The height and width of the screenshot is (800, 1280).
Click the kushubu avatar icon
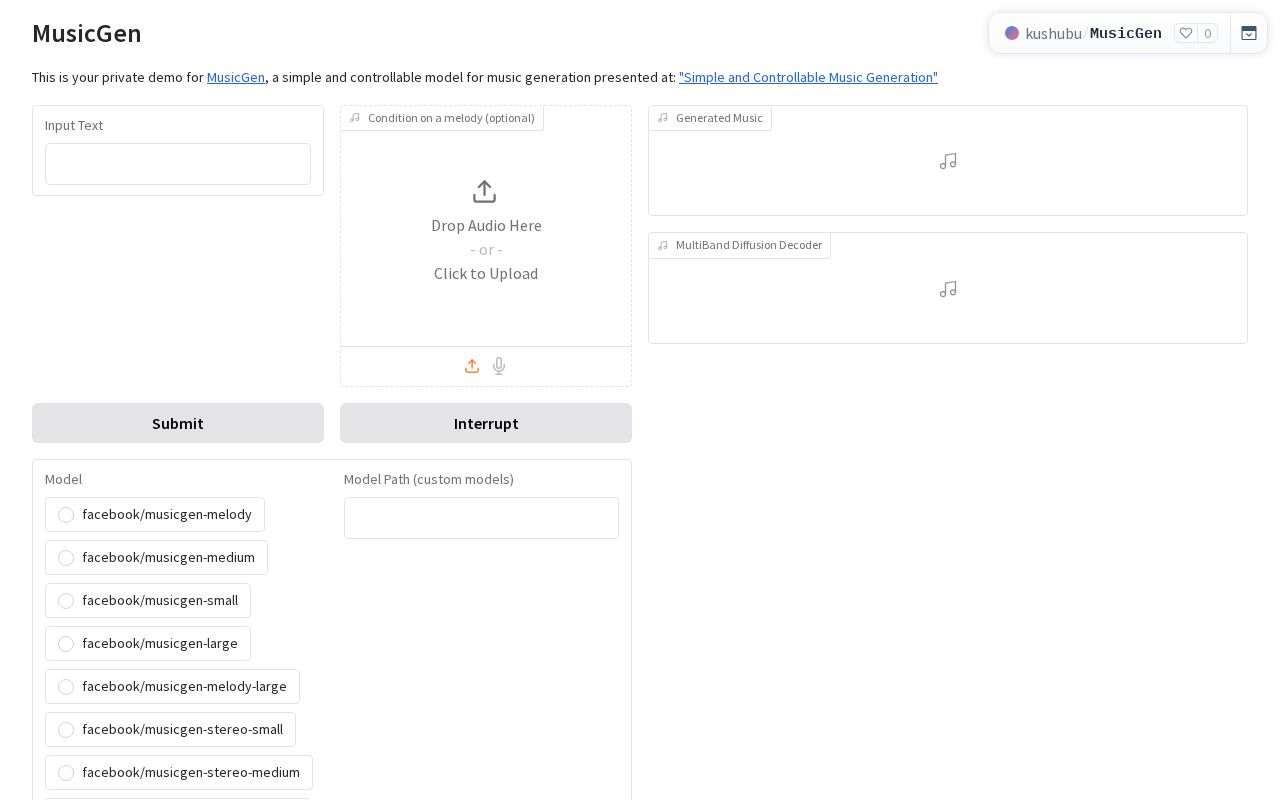tap(1012, 33)
